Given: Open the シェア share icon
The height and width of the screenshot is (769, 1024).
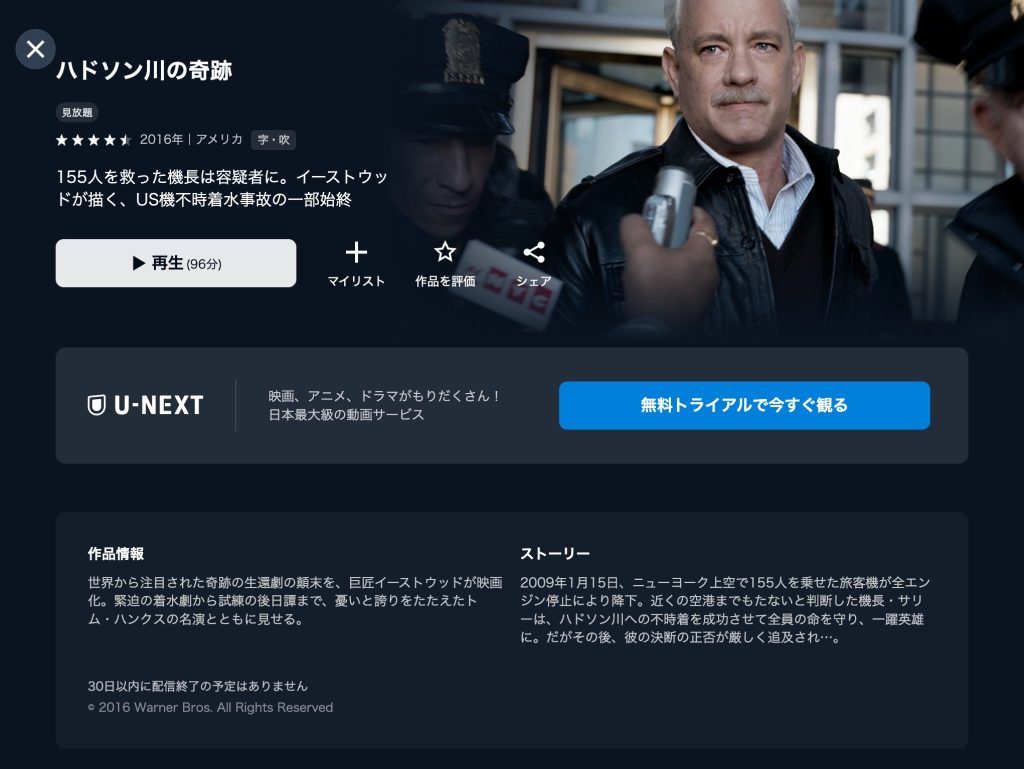Looking at the screenshot, I should [534, 252].
